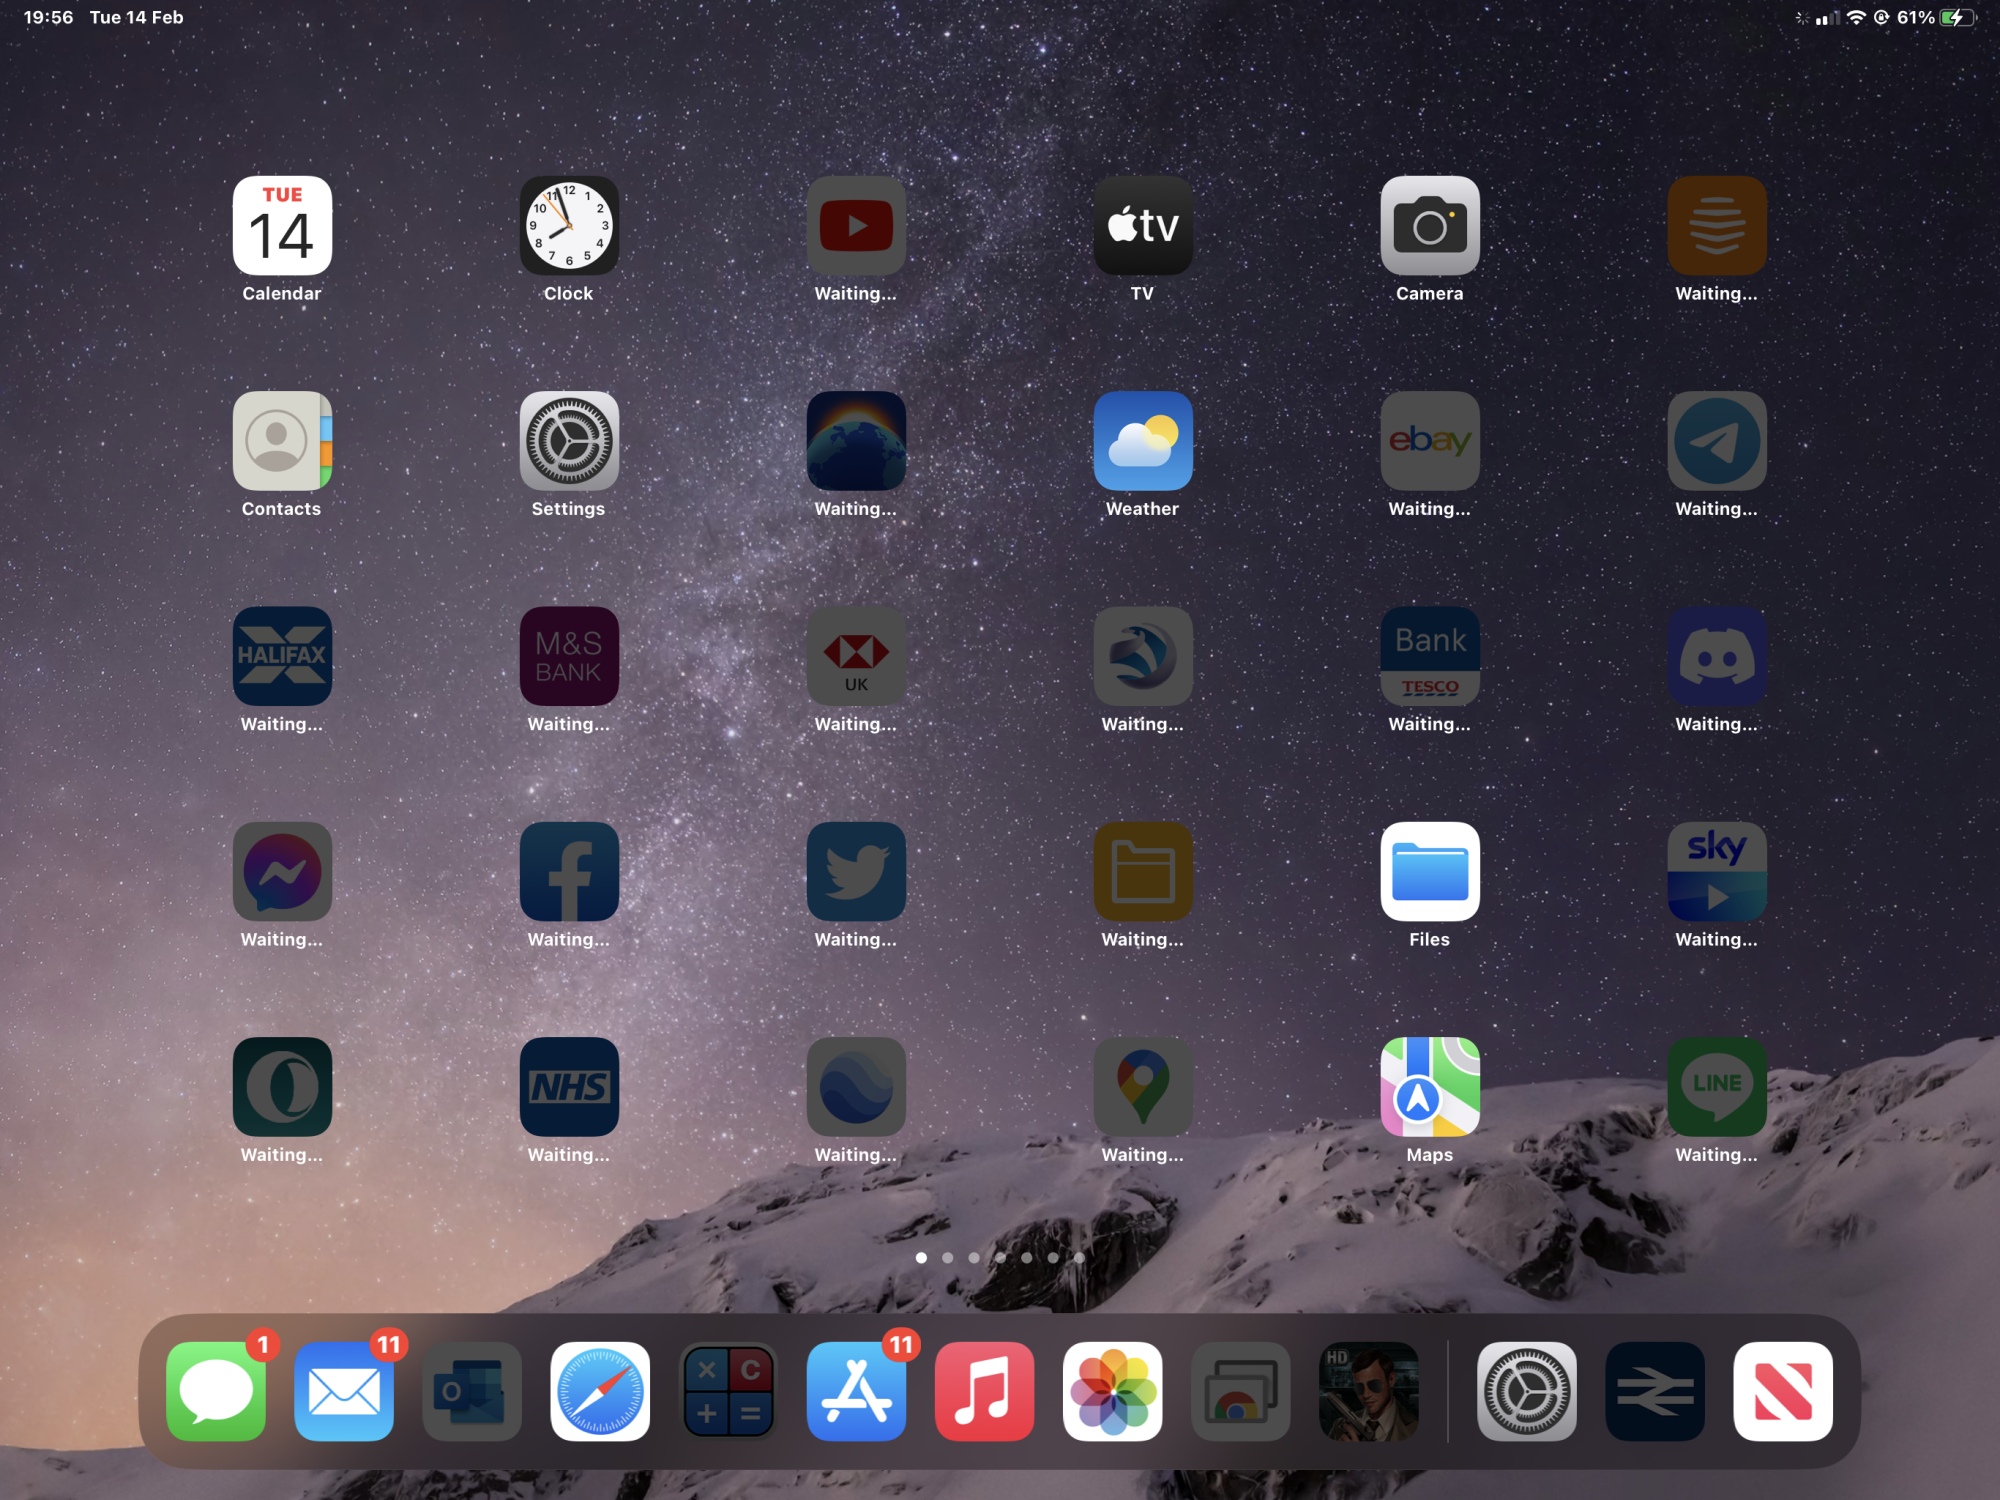Tap the Telegram app icon
The width and height of the screenshot is (2000, 1500).
pos(1717,441)
